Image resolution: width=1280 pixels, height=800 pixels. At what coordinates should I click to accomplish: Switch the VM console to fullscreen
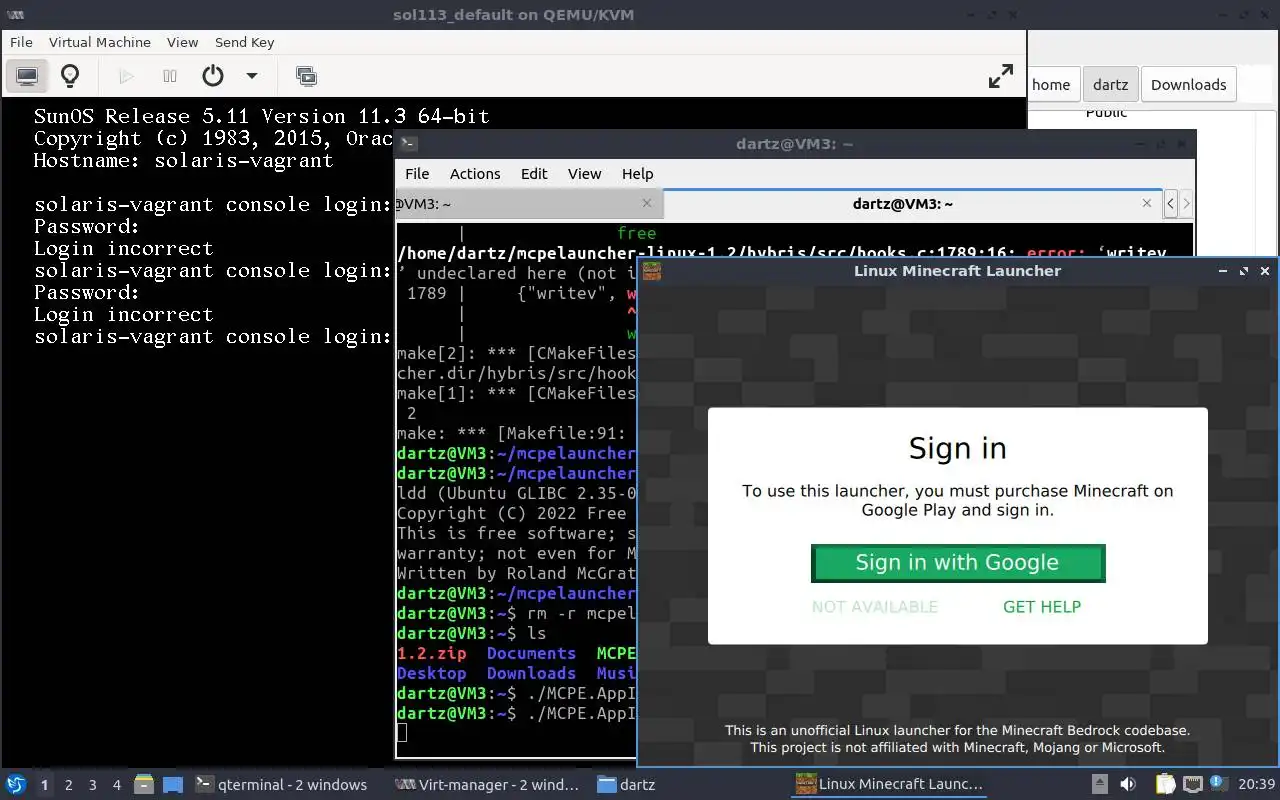[1000, 76]
